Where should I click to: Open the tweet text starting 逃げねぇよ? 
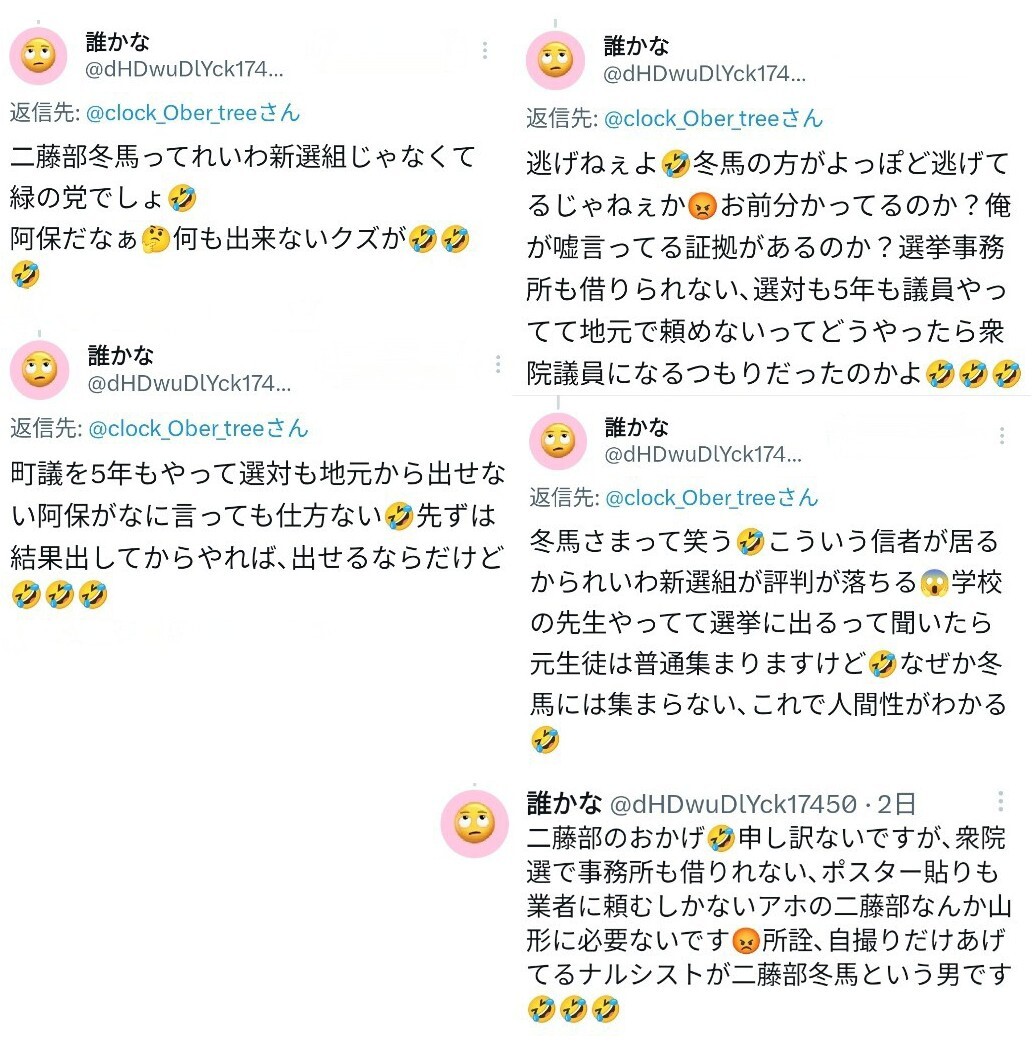point(770,268)
